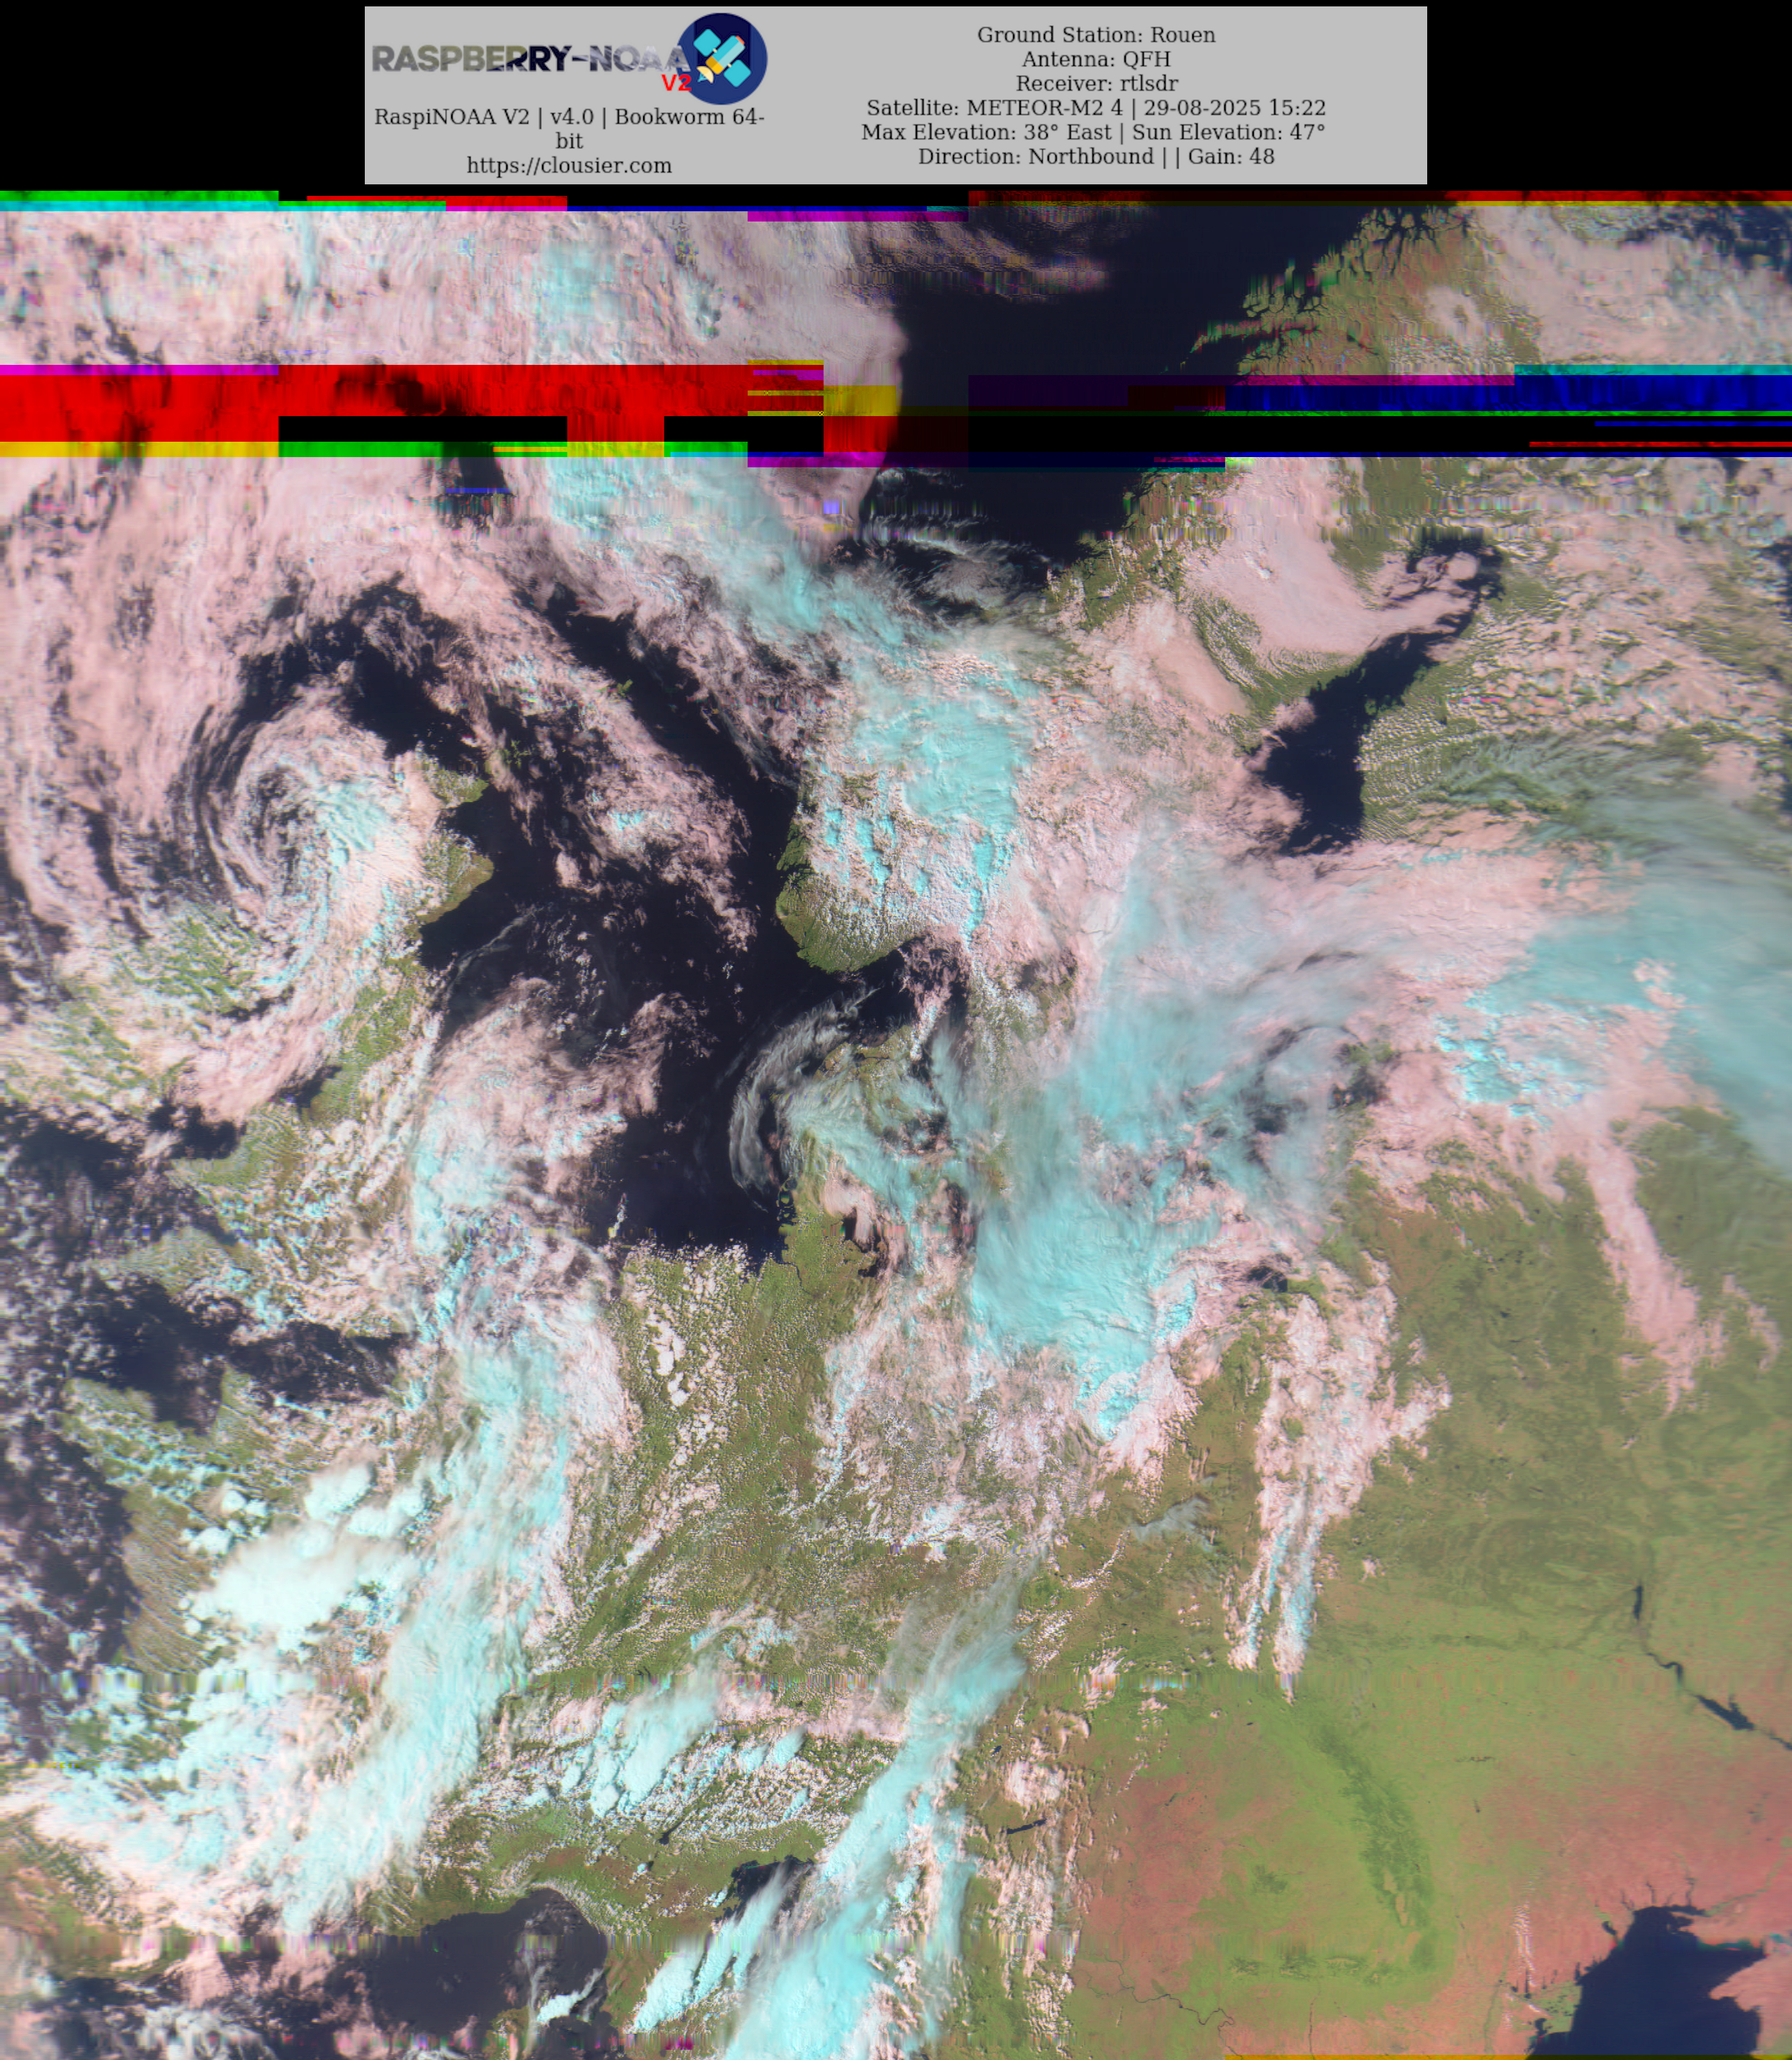Select the Receiver: rtlsdr text

click(1096, 83)
